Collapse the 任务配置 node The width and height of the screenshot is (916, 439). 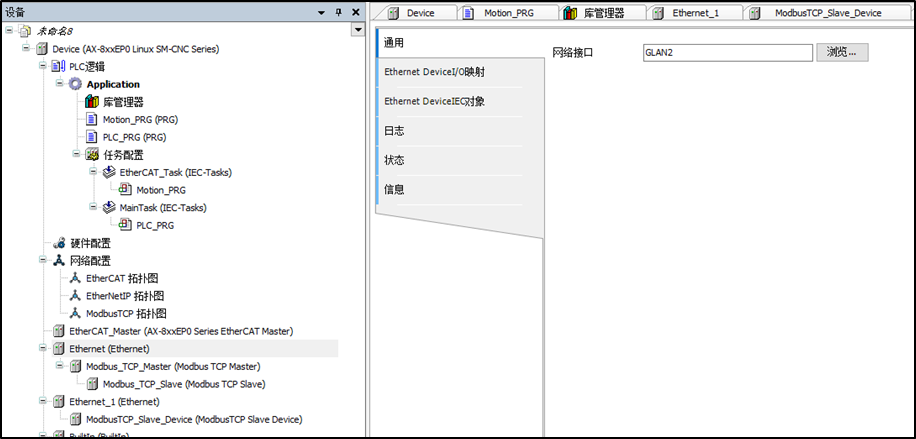(77, 155)
